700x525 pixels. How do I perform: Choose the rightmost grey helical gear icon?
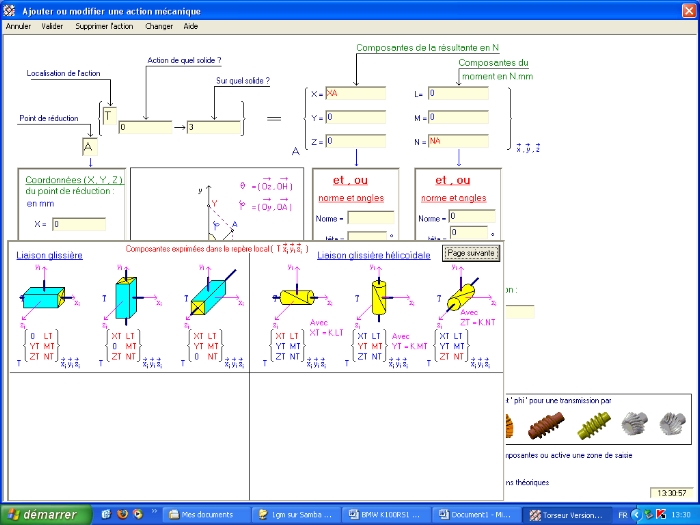(673, 423)
